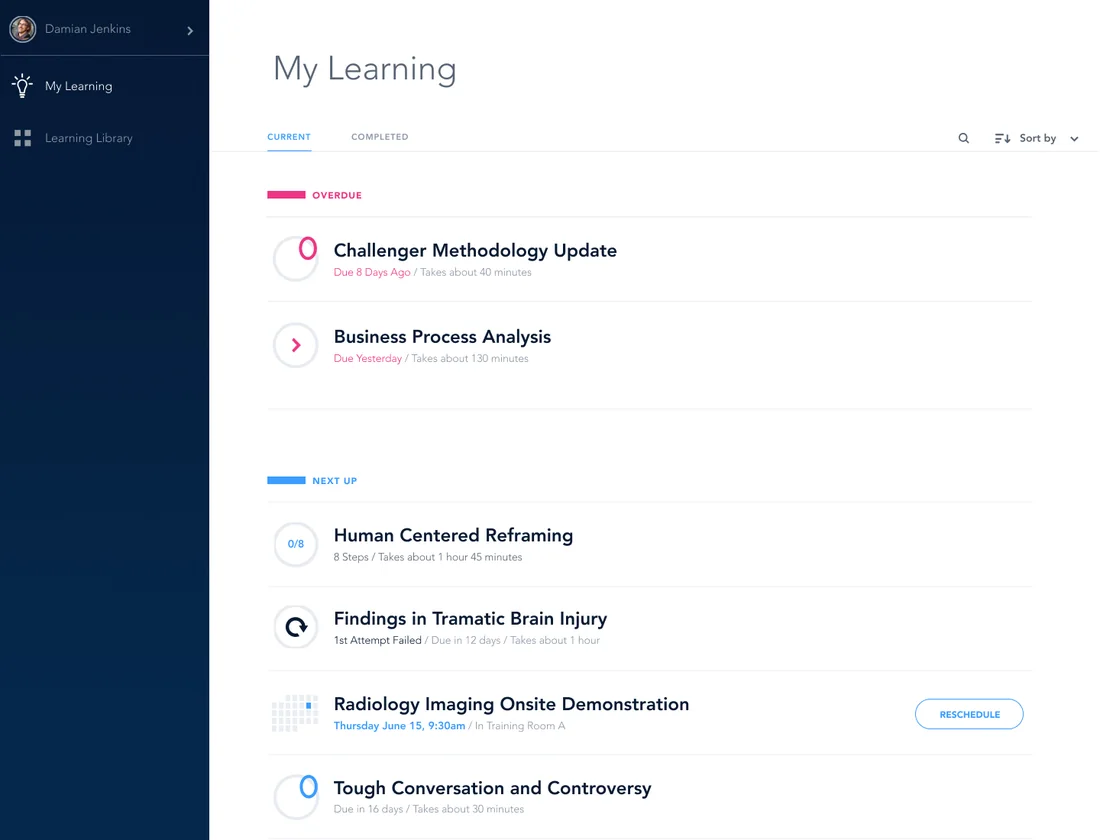Open Tough Conversation and Controversy course
1100x840 pixels.
[x=492, y=788]
